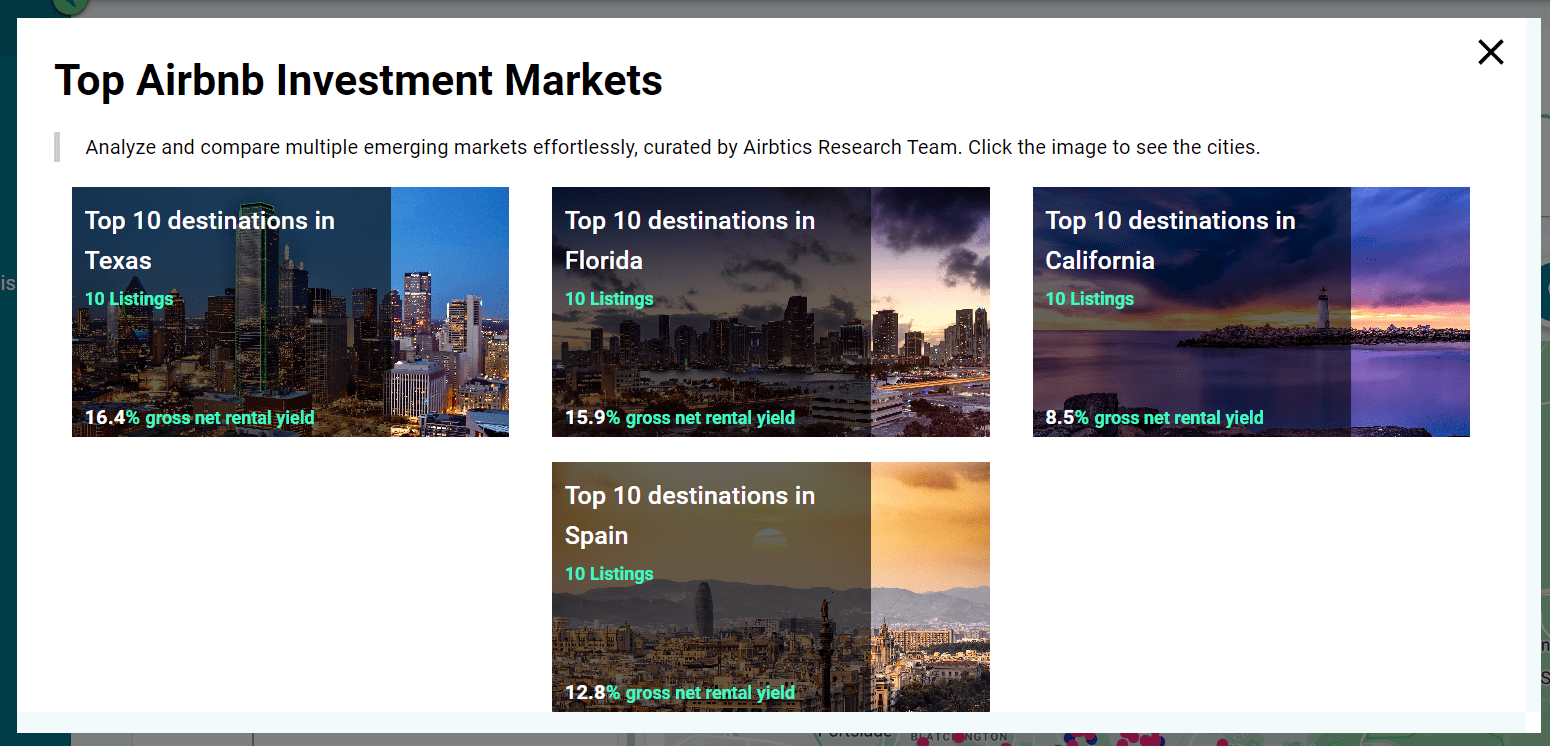The height and width of the screenshot is (746, 1550).
Task: Click the "Top 10 destinations in Spain" title
Action: point(690,515)
